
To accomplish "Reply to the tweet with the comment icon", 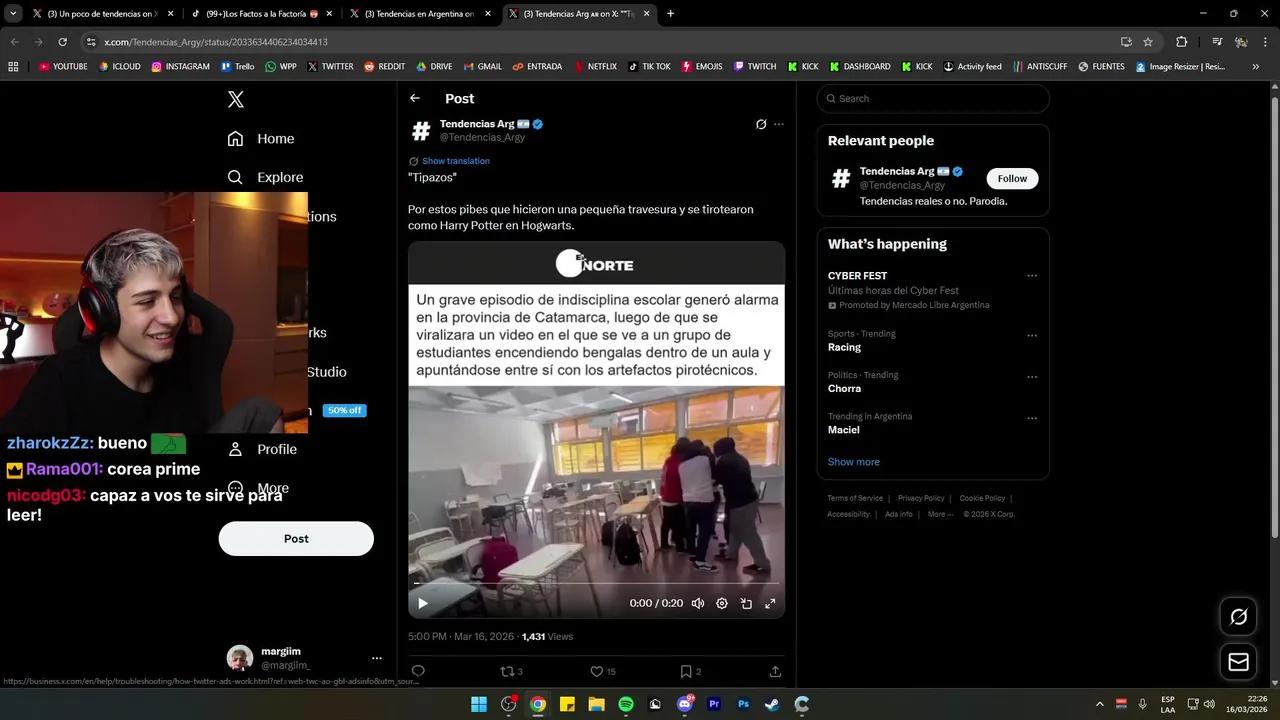I will click(418, 671).
